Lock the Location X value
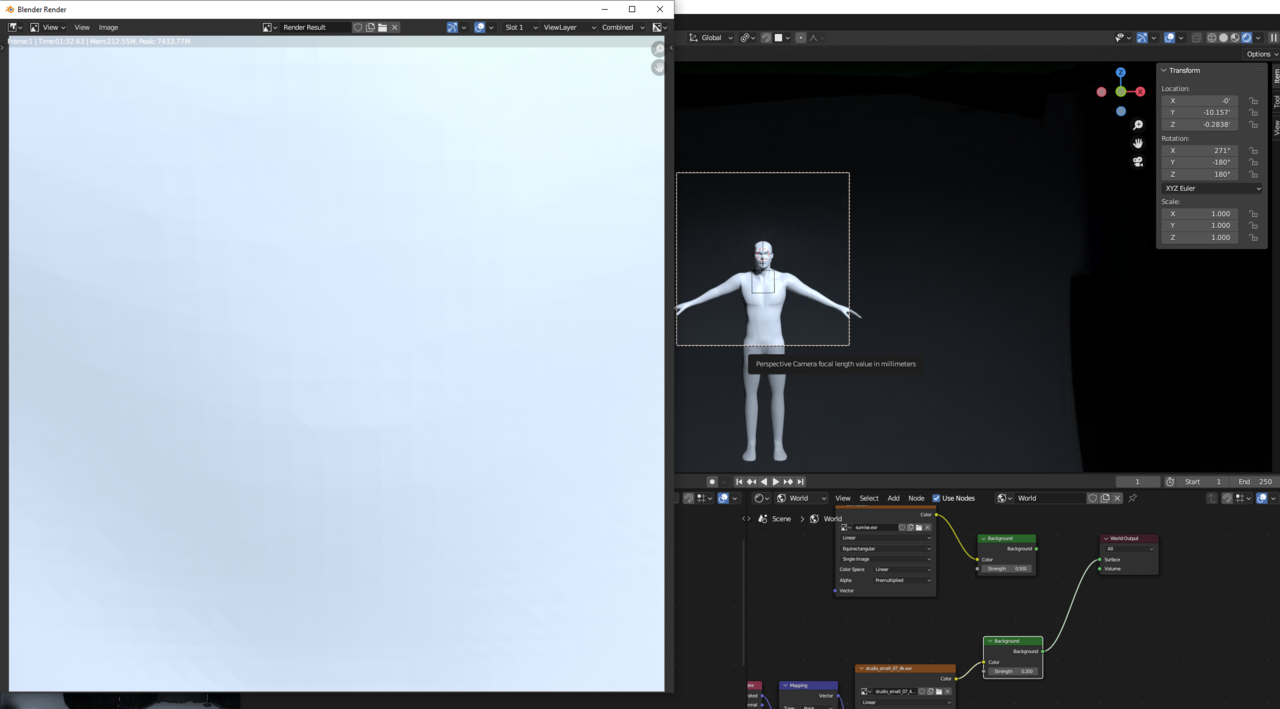1280x709 pixels. click(x=1253, y=101)
